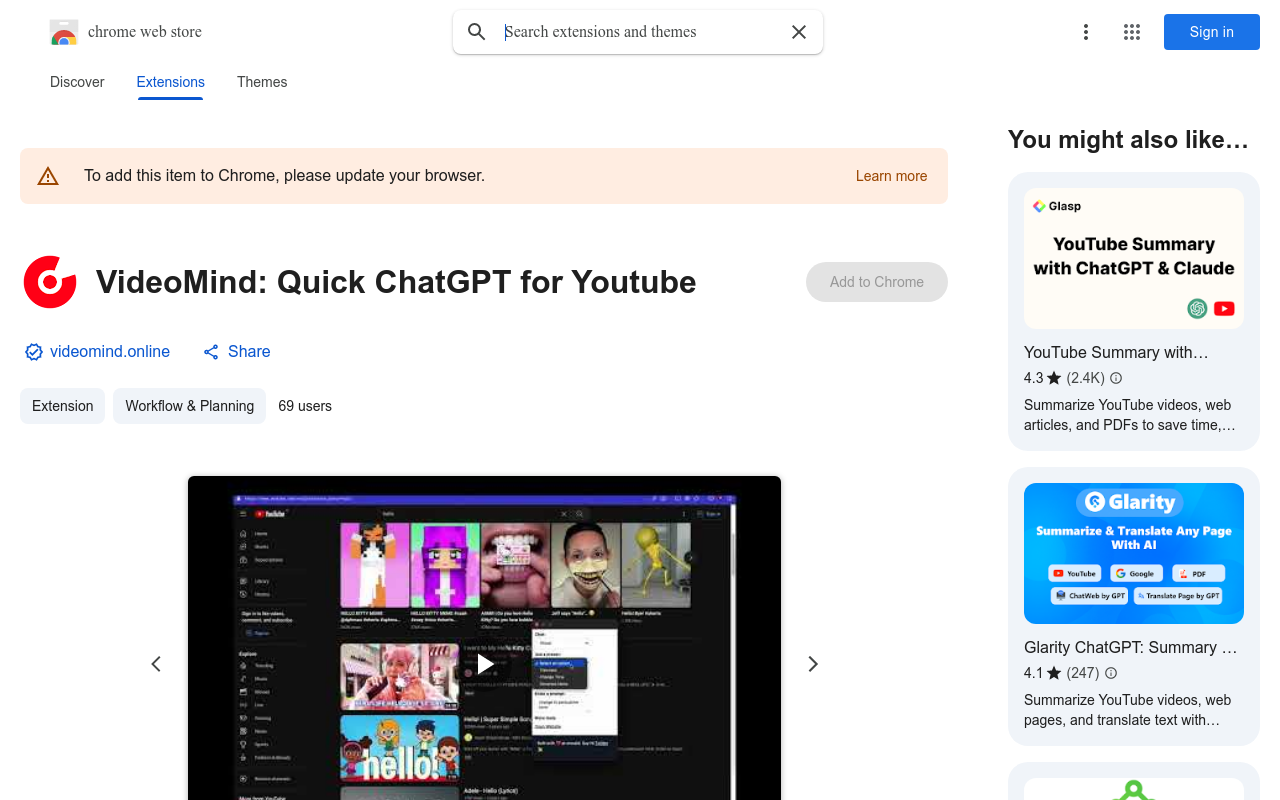The image size is (1280, 800).
Task: Open the Glarity ChatGPT: Summary title
Action: point(1130,647)
